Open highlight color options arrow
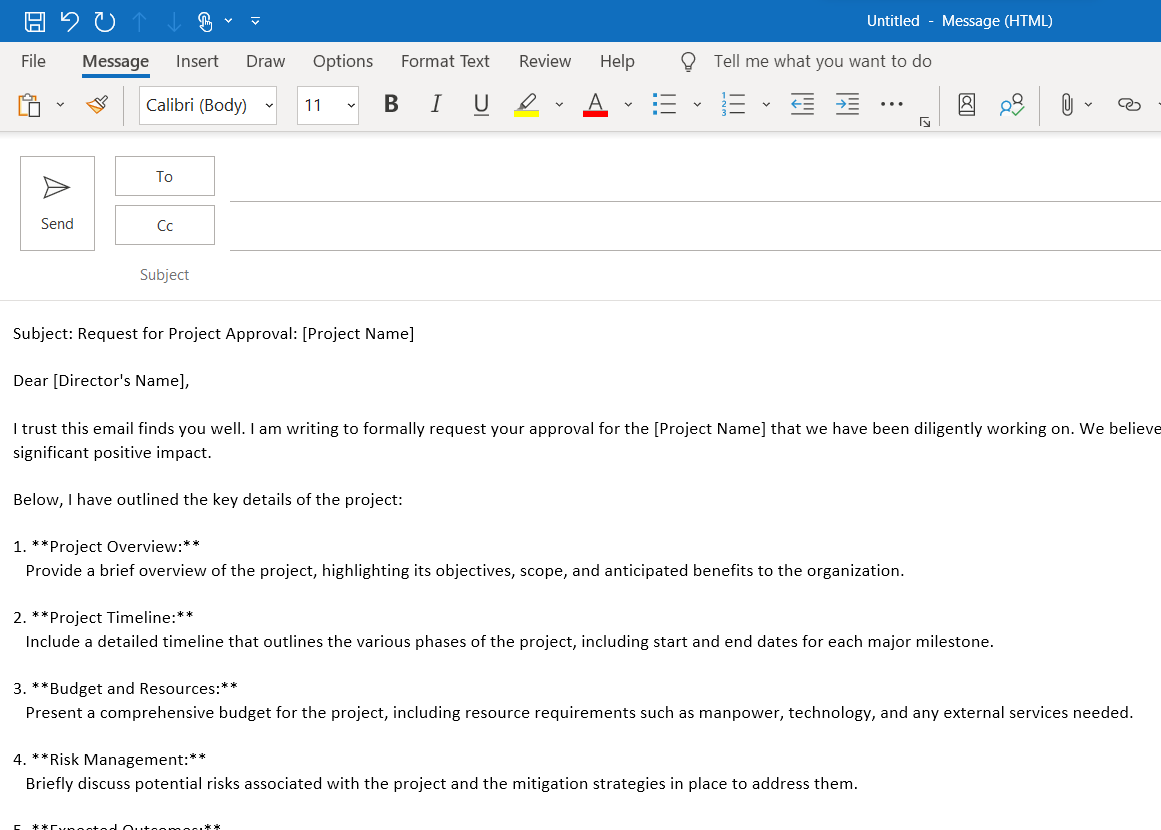 [559, 105]
